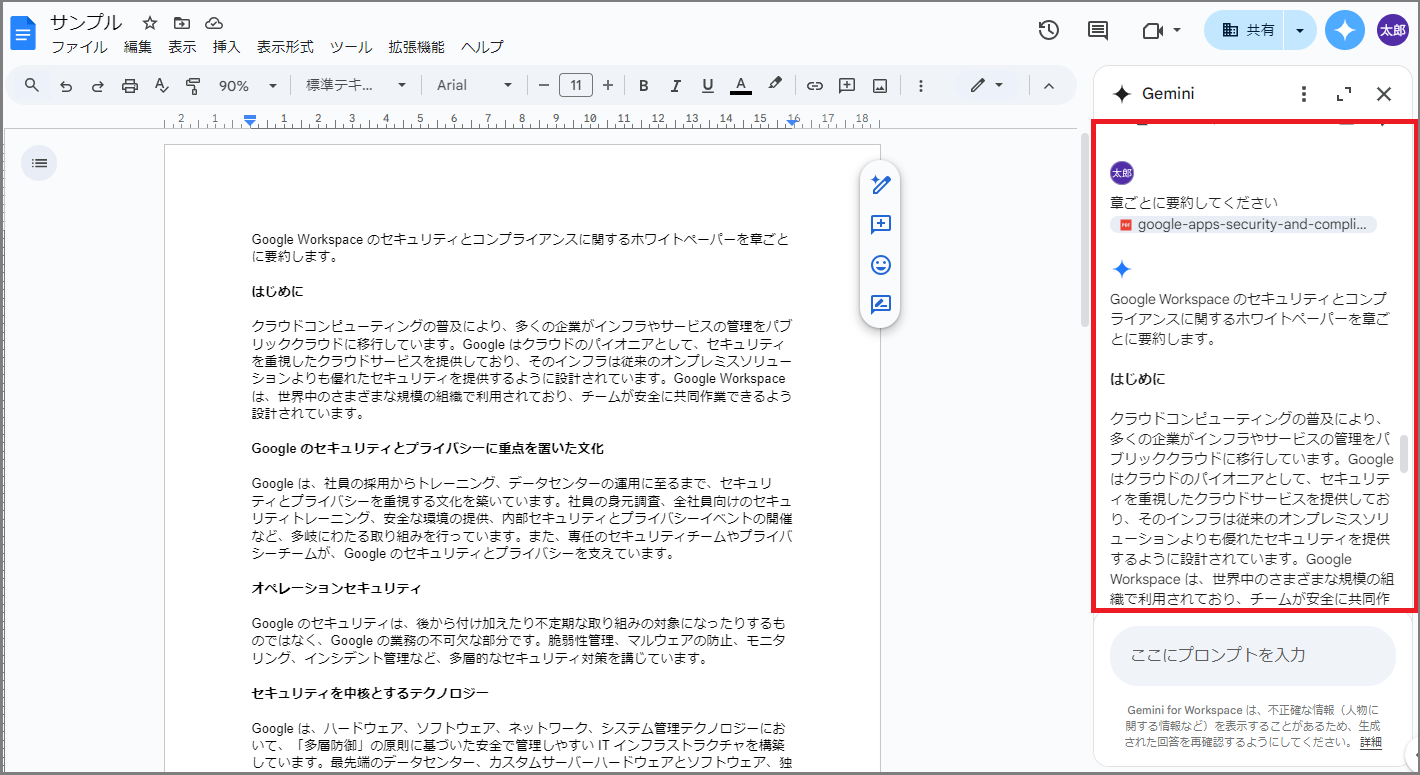Click the floating add comment icon
Image resolution: width=1420 pixels, height=775 pixels.
pyautogui.click(x=880, y=224)
